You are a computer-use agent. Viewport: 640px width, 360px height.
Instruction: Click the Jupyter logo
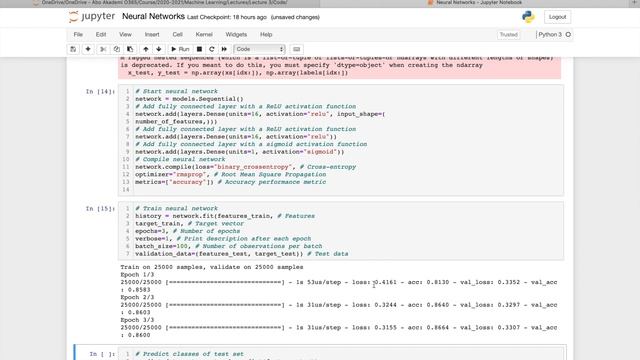point(92,17)
